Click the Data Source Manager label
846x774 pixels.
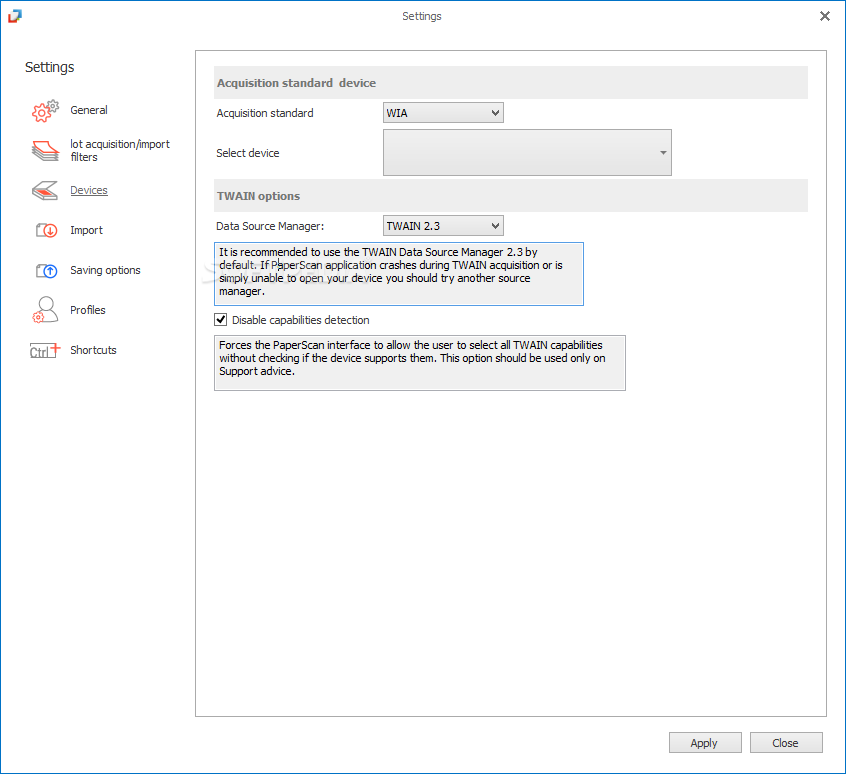coord(270,226)
